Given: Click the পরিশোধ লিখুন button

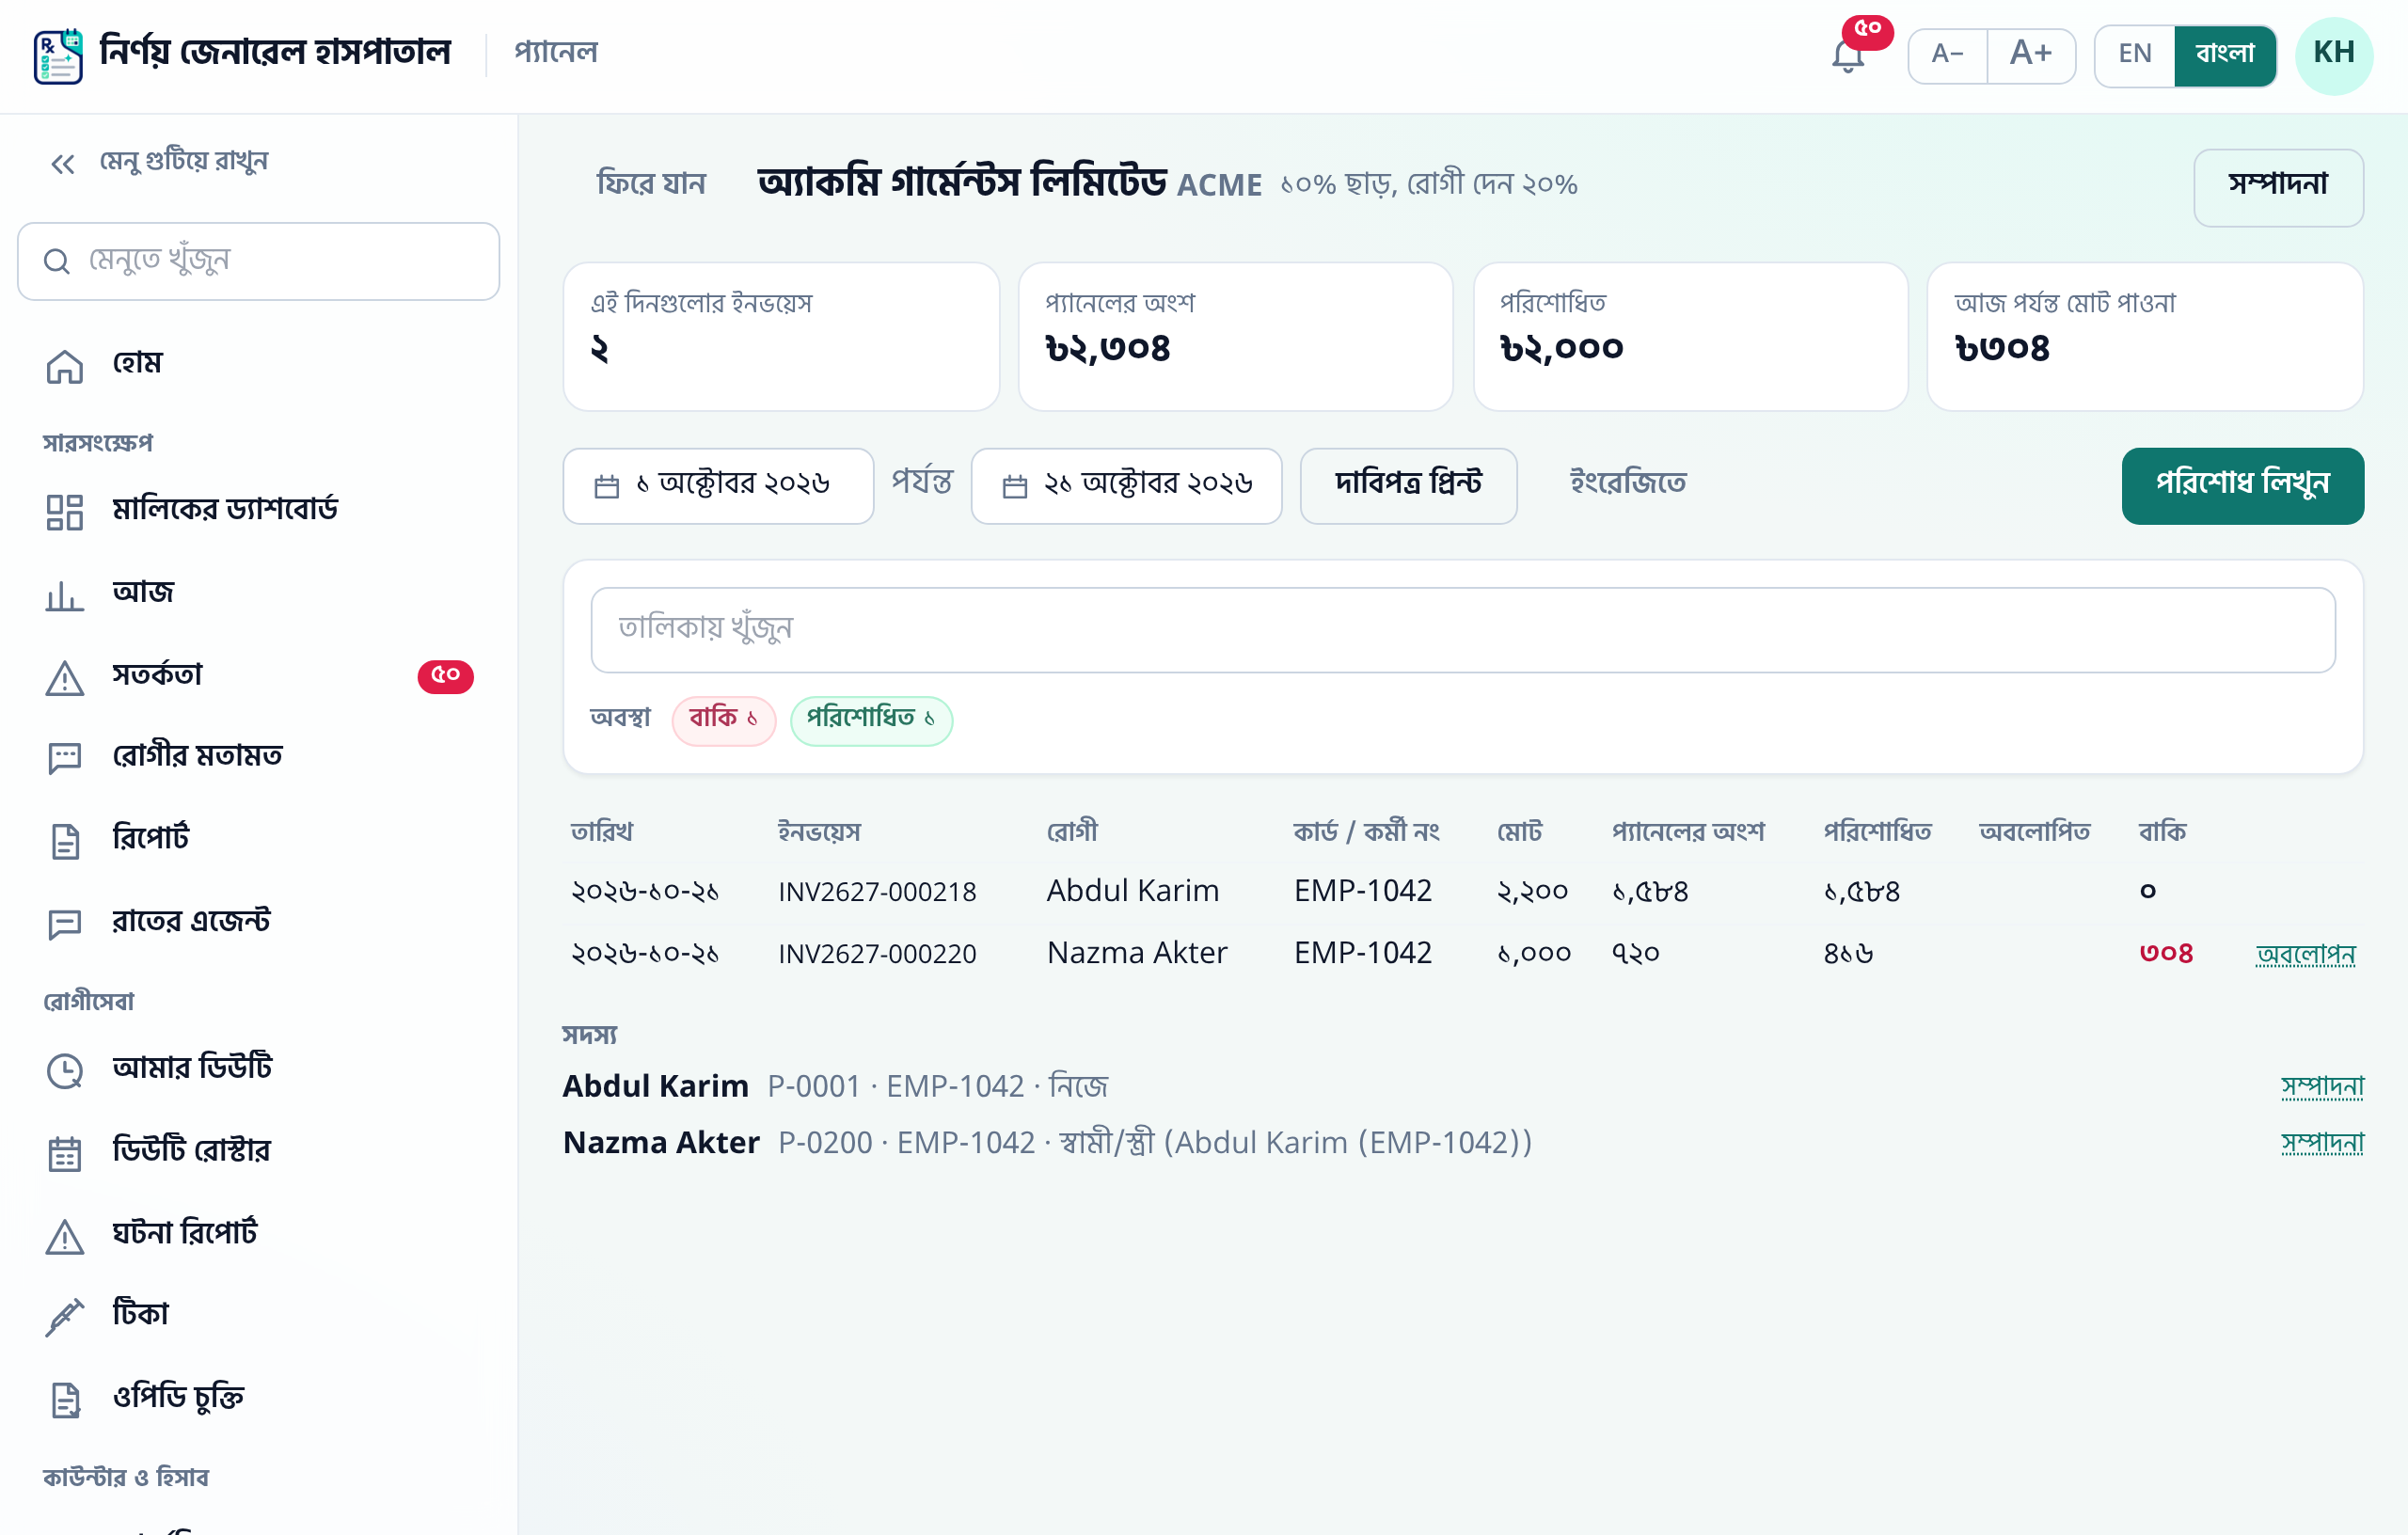Looking at the screenshot, I should click(x=2242, y=486).
